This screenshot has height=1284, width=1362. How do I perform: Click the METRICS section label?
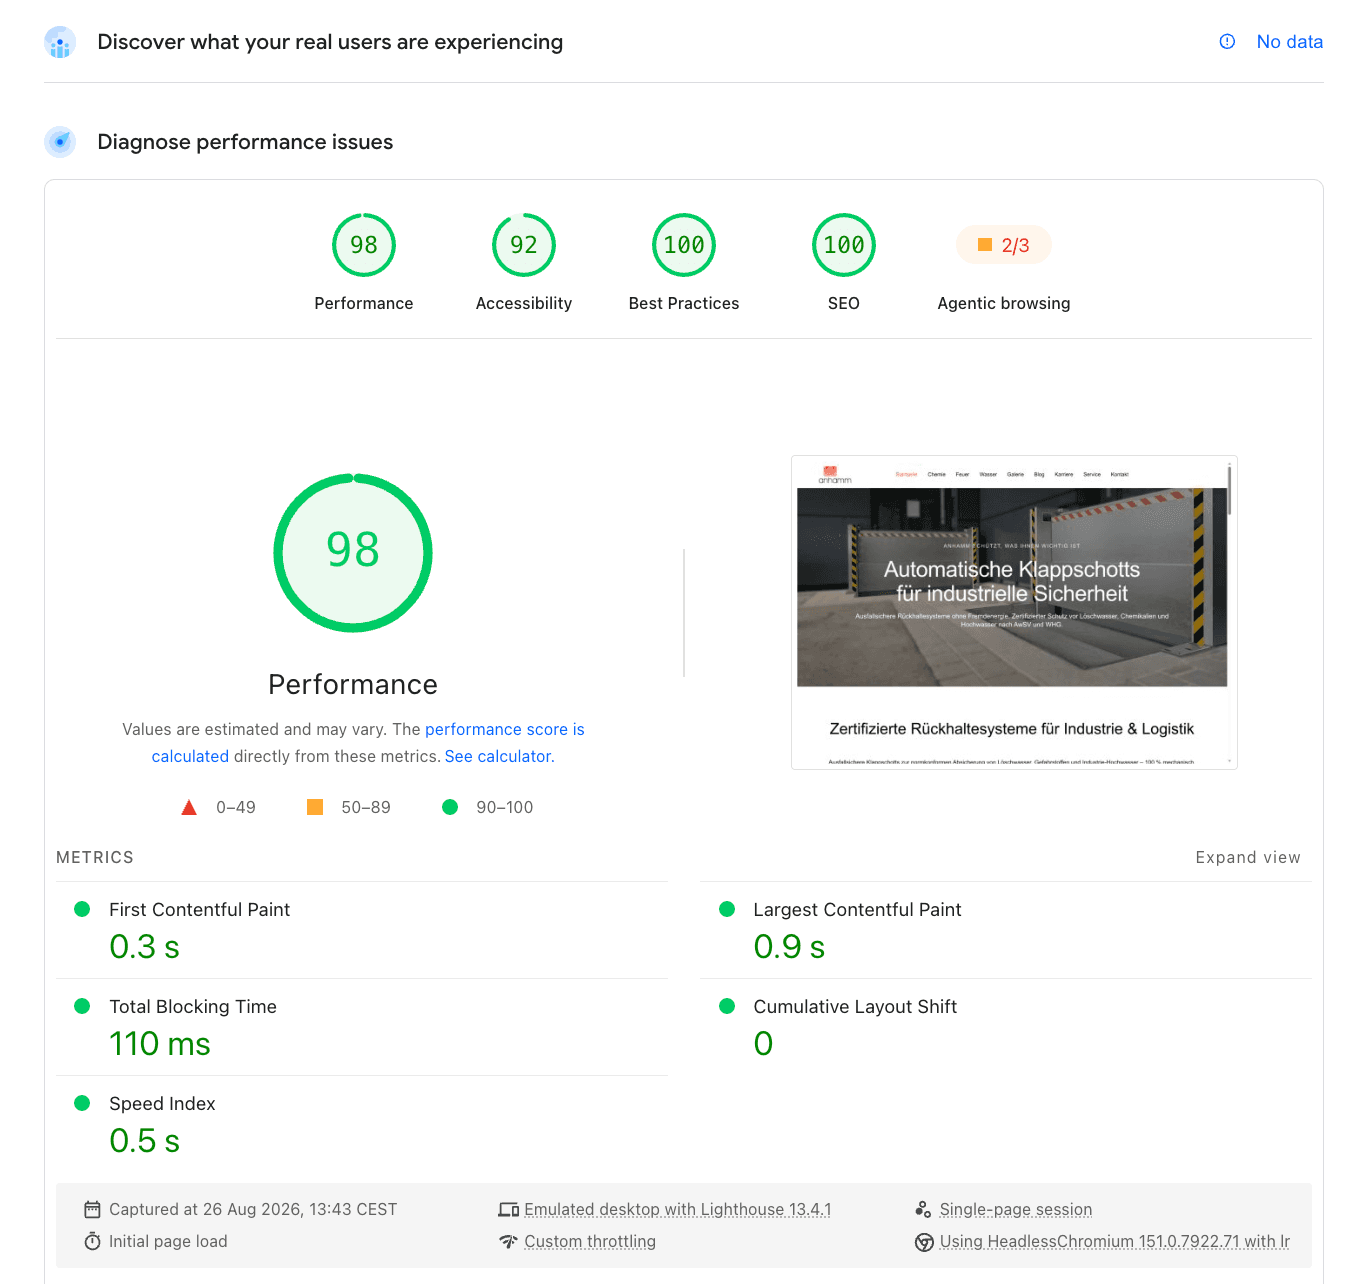click(x=95, y=857)
